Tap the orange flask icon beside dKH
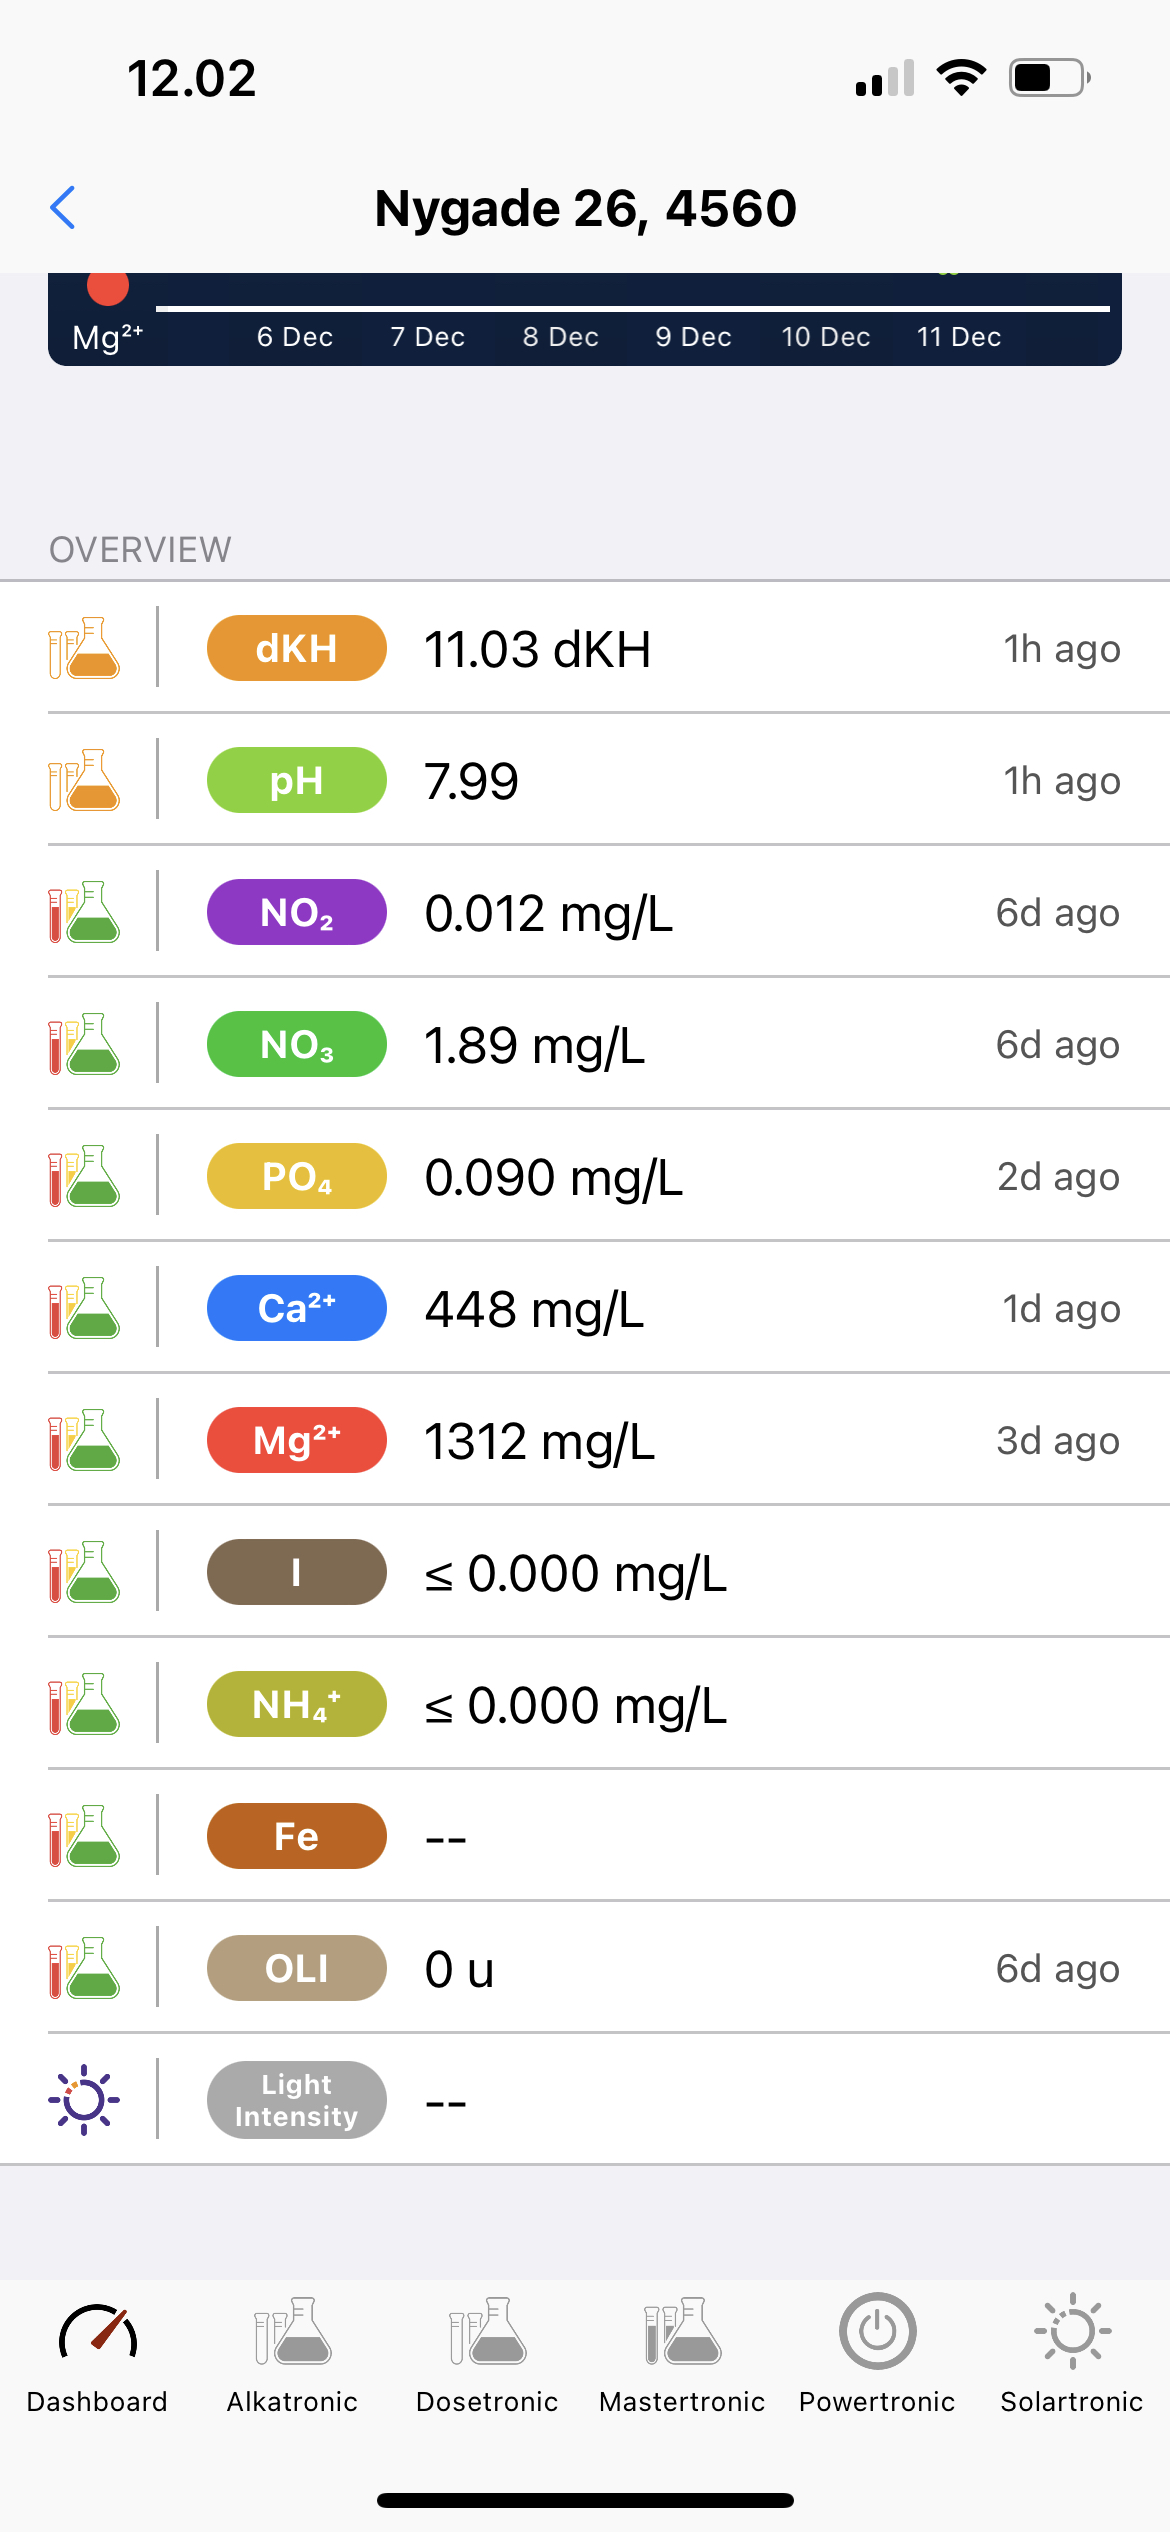This screenshot has height=2532, width=1170. (x=84, y=648)
